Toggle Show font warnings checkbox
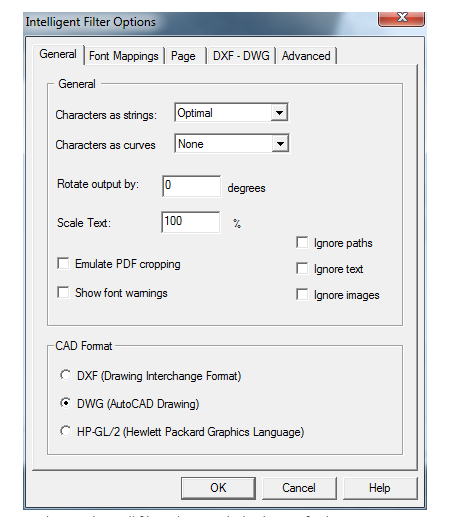This screenshot has height=517, width=449. point(63,292)
